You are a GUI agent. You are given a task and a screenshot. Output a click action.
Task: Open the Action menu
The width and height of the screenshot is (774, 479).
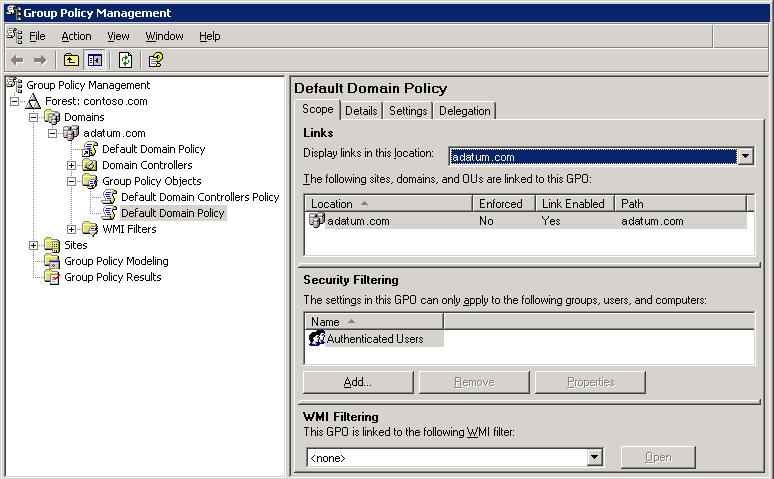pos(76,36)
